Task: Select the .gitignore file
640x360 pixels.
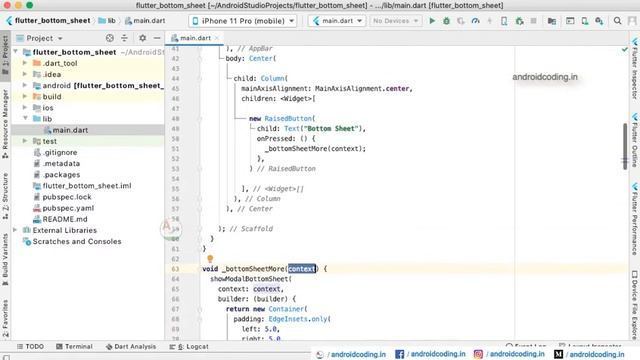Action: point(60,152)
